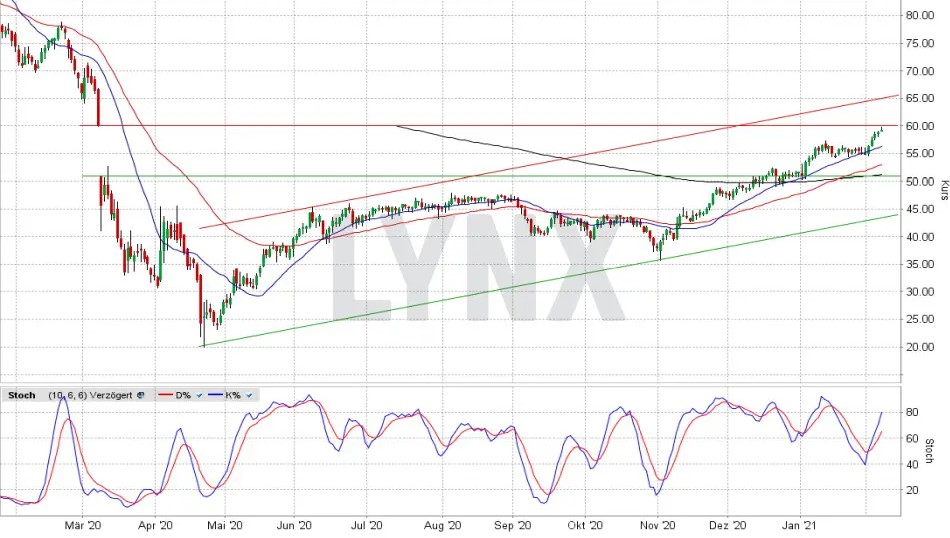Image resolution: width=950 pixels, height=538 pixels.
Task: Click the 25.00 price axis value
Action: (919, 319)
